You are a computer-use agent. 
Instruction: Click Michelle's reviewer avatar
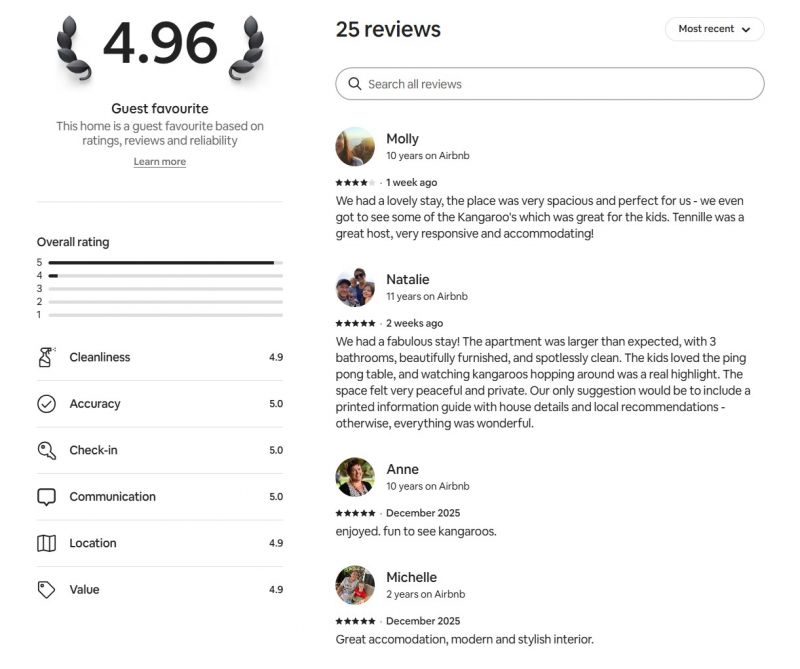coord(355,585)
